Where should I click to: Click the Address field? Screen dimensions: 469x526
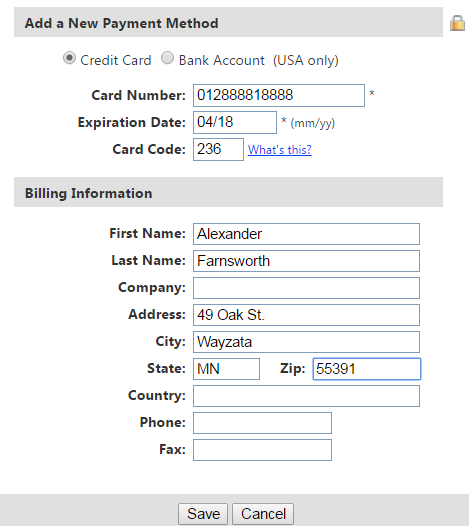pos(306,315)
